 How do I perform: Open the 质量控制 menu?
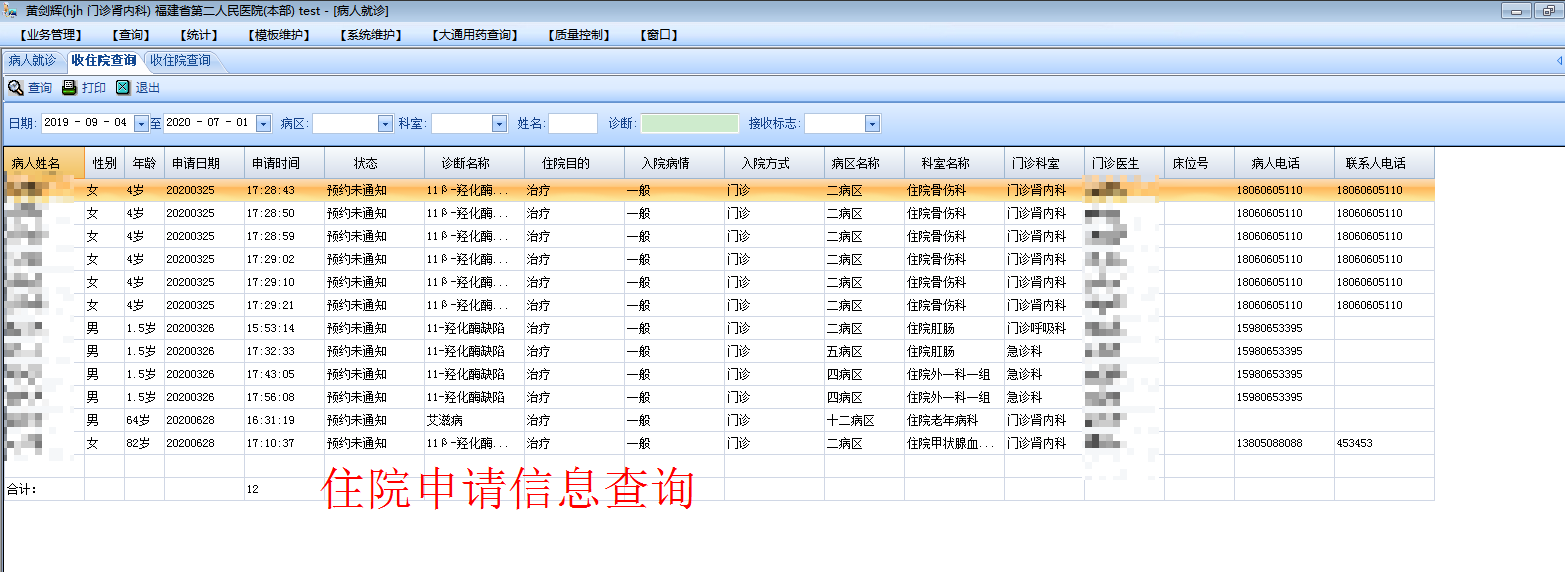point(578,34)
